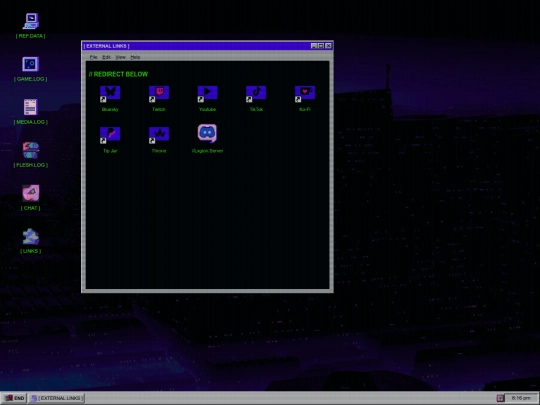Open the Edit menu
This screenshot has height=405, width=540.
coord(106,57)
